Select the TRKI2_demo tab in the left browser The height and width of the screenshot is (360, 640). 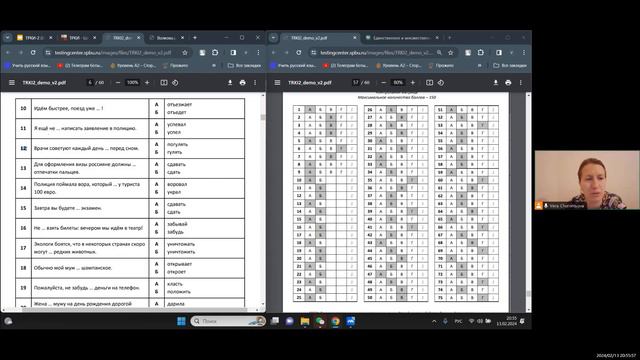[x=122, y=38]
